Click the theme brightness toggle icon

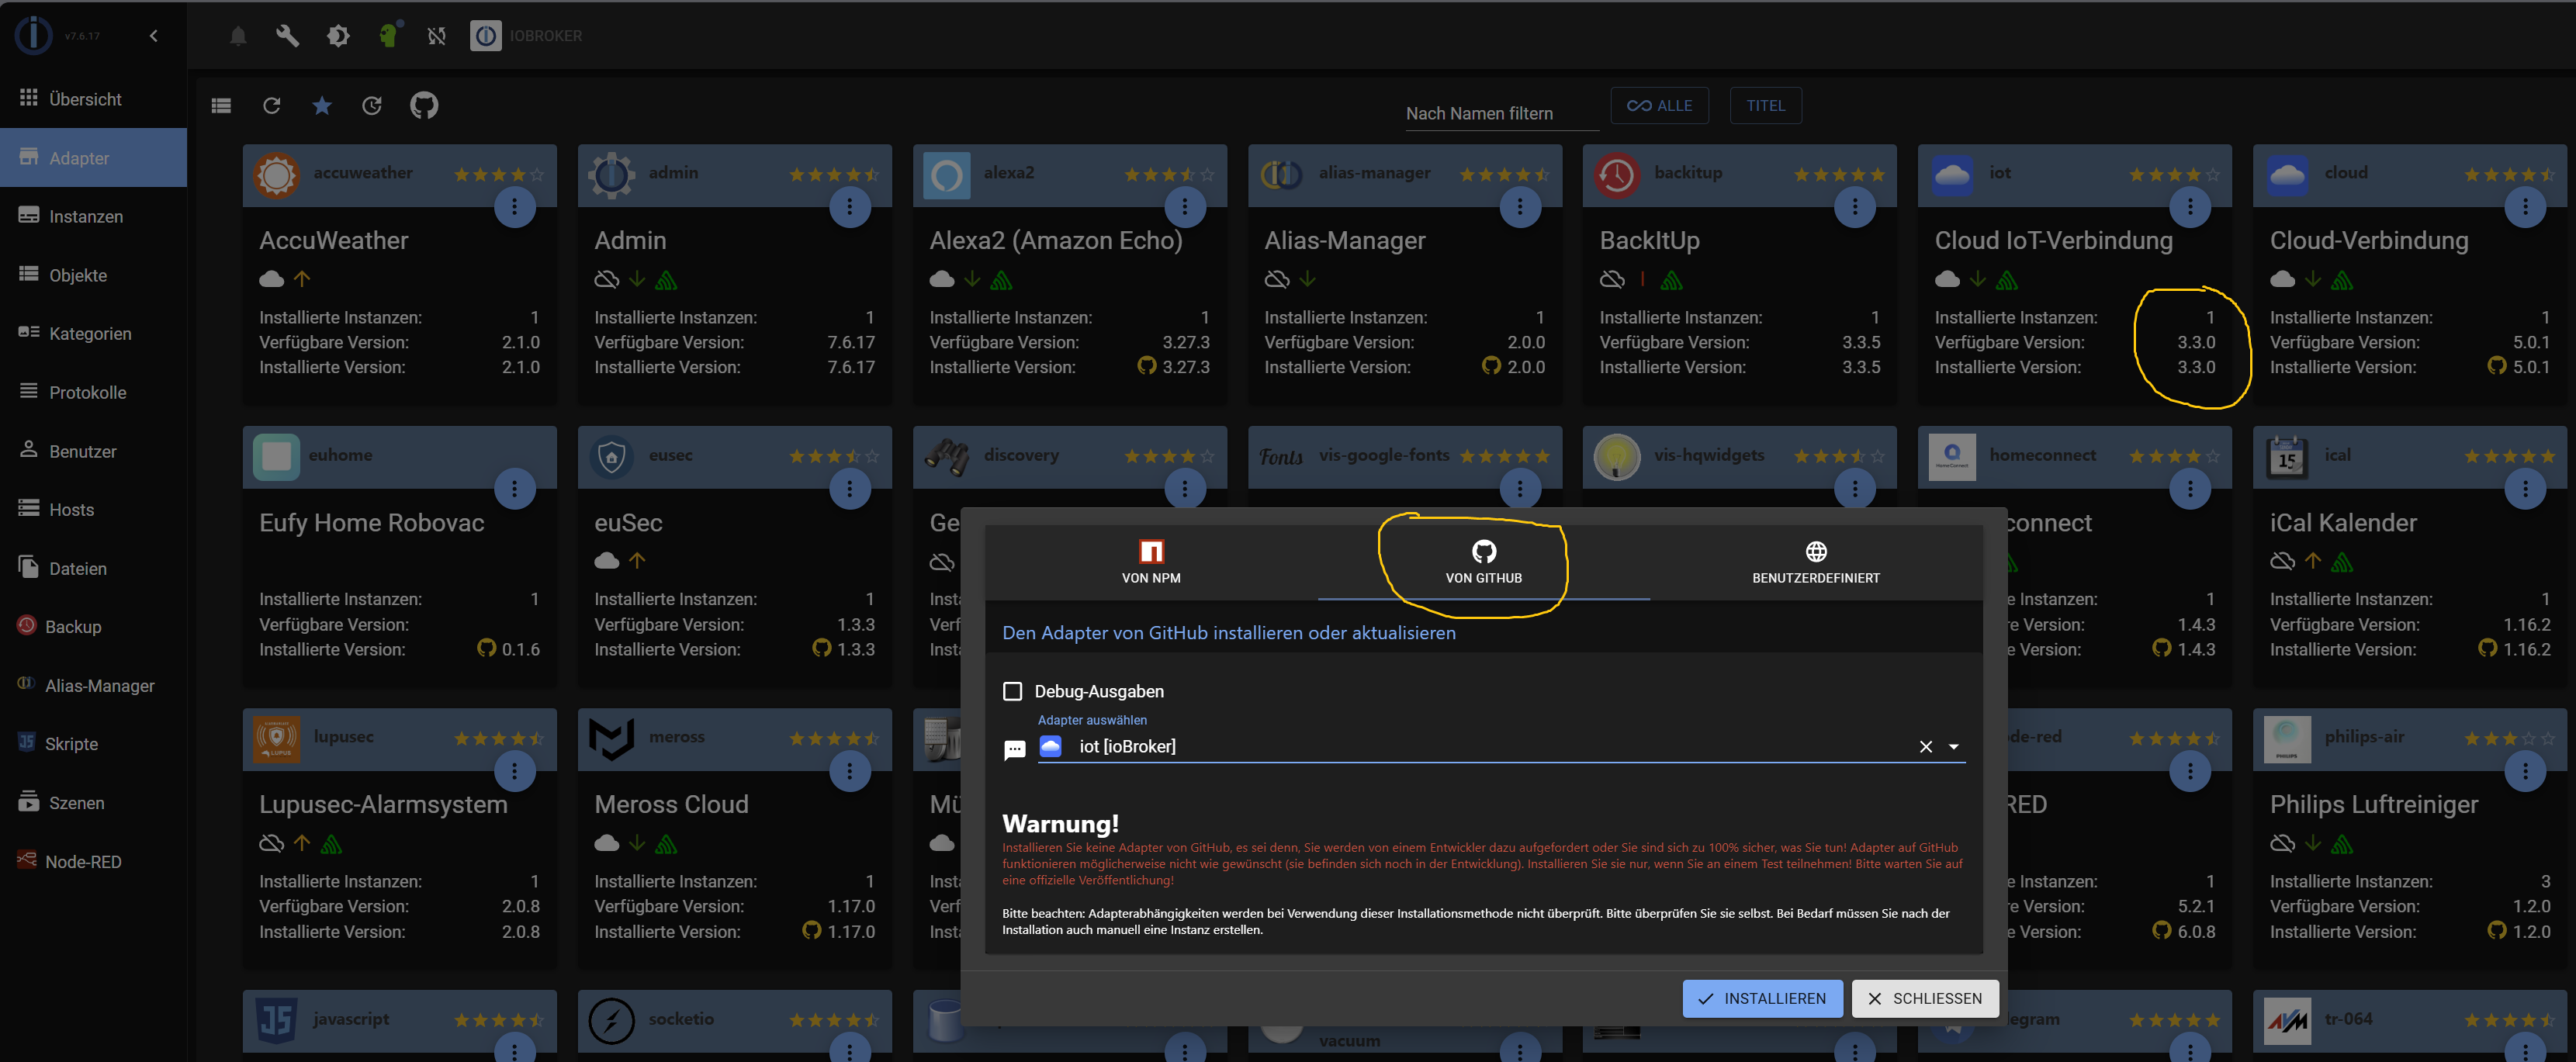coord(338,36)
